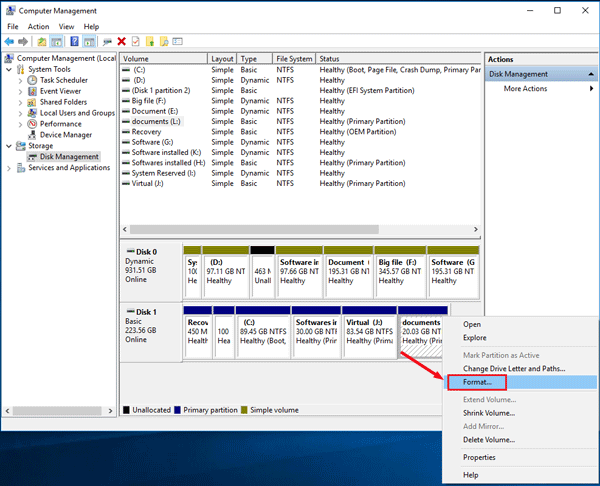Choose Delete Volume... from context menu
The width and height of the screenshot is (600, 486).
520,440
